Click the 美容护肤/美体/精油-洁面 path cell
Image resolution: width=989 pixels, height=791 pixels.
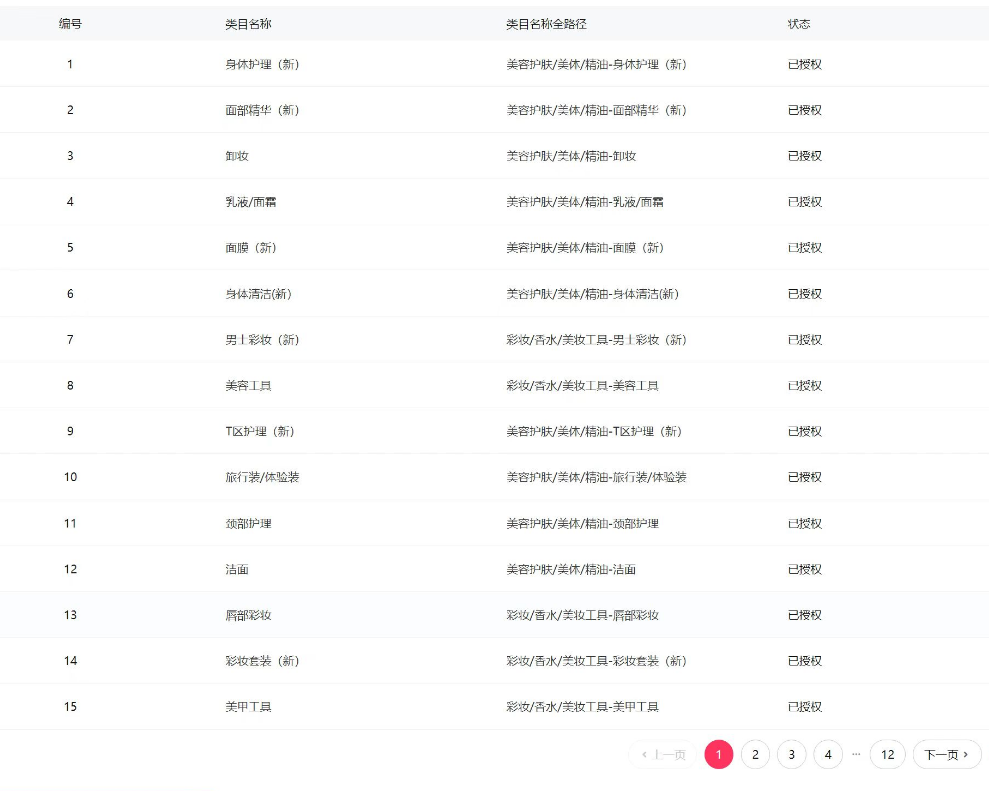571,569
